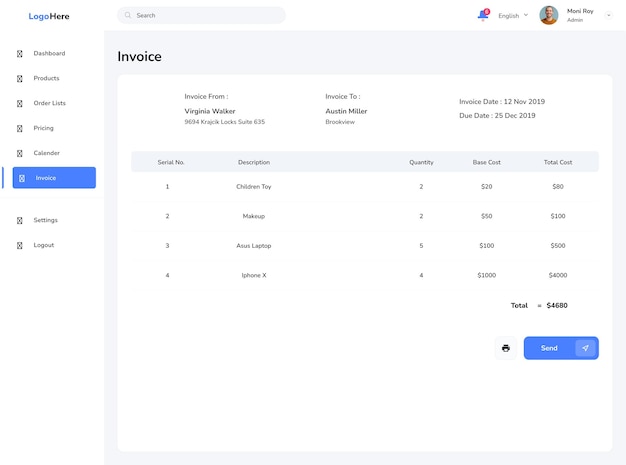Image resolution: width=626 pixels, height=465 pixels.
Task: Click the Total Cost column header
Action: point(558,162)
